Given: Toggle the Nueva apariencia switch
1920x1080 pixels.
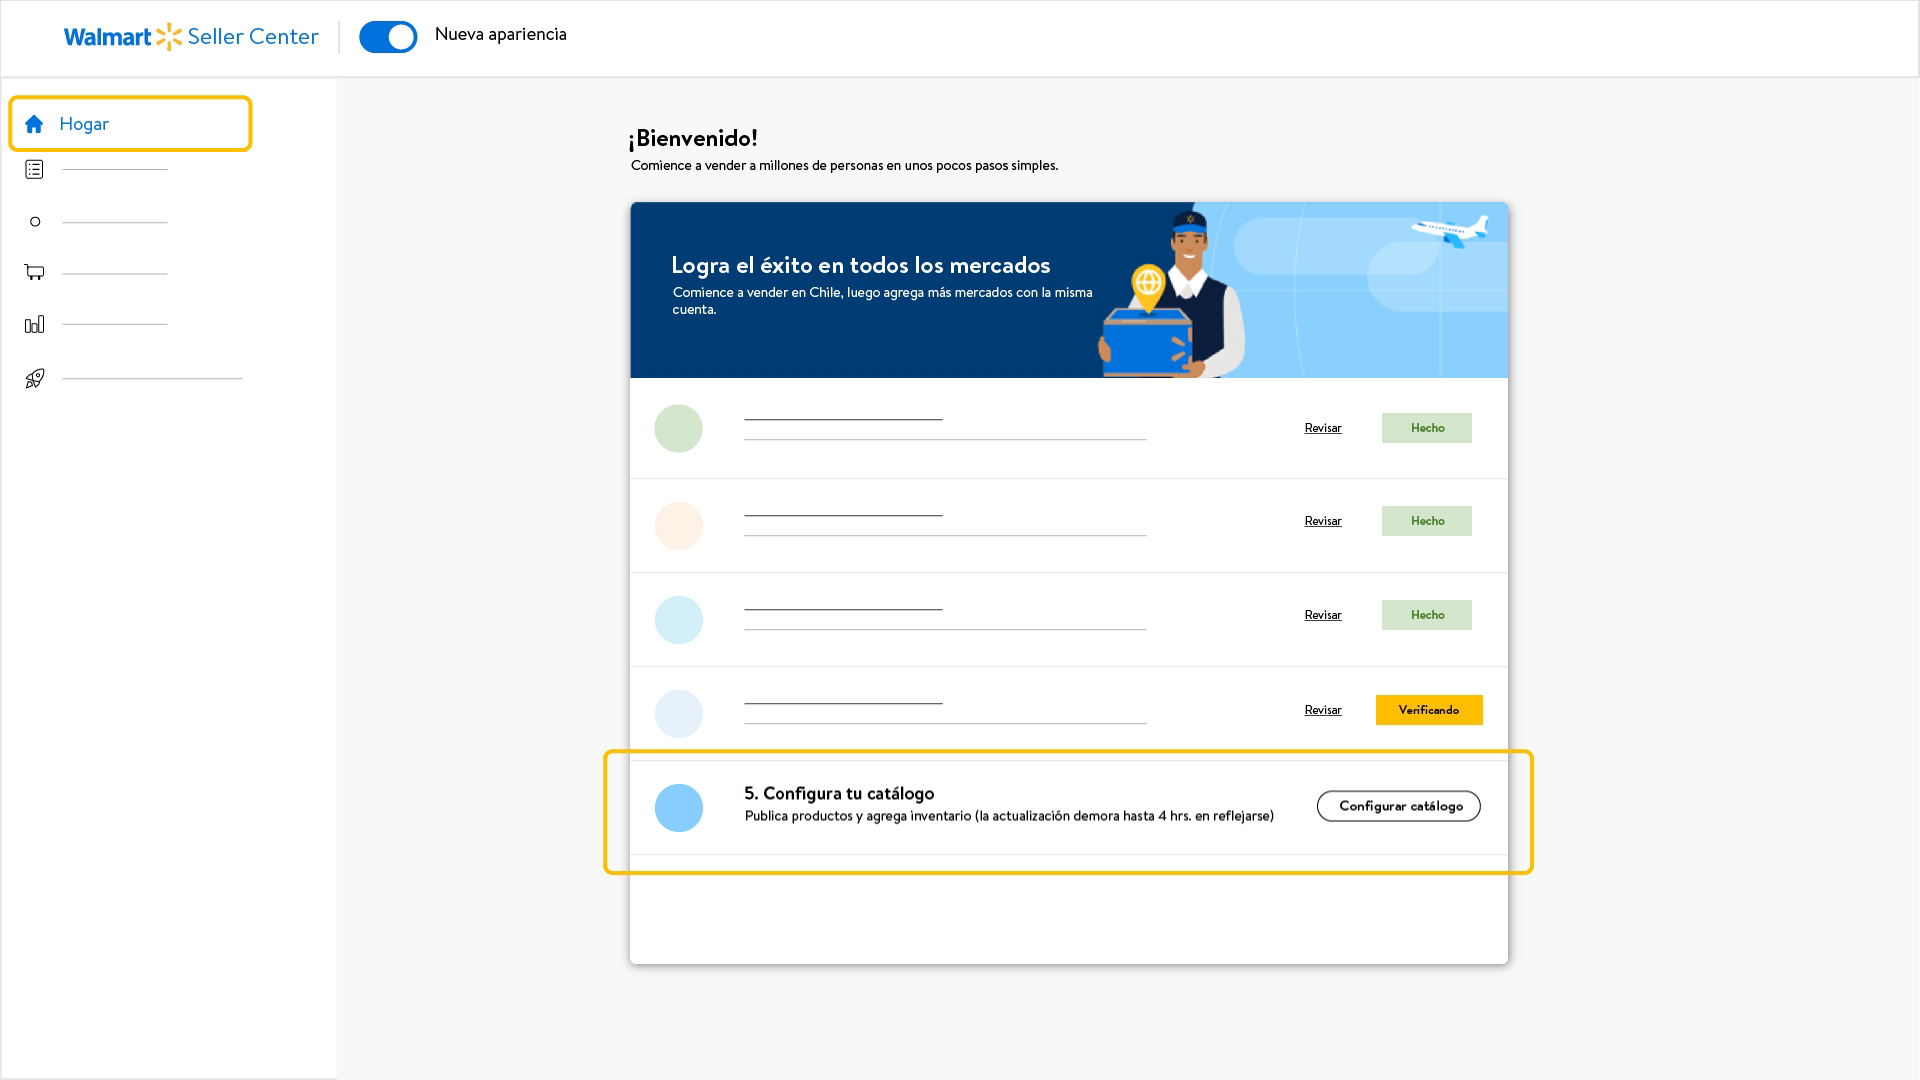Looking at the screenshot, I should tap(388, 37).
